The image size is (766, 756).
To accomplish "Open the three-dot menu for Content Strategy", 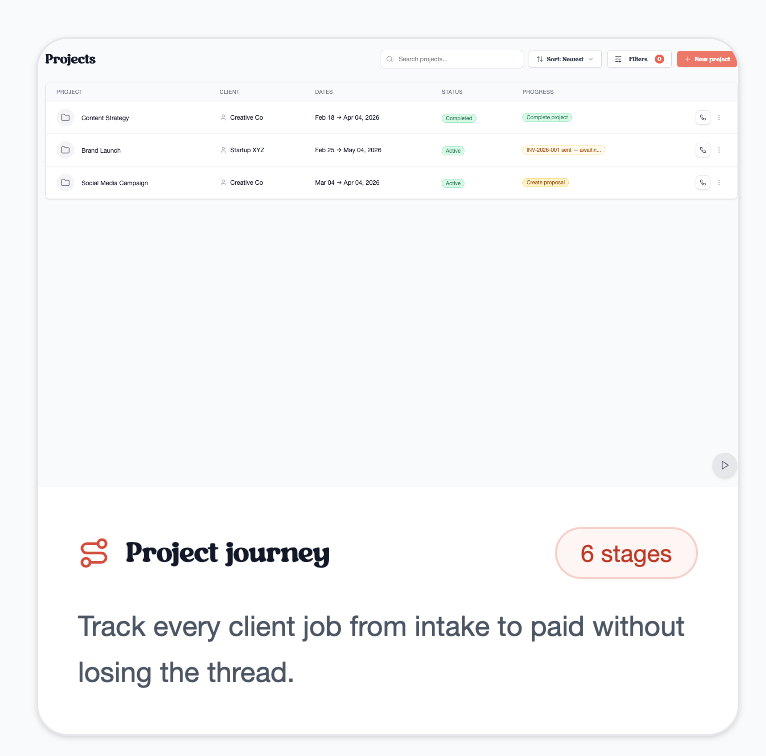I will click(719, 118).
